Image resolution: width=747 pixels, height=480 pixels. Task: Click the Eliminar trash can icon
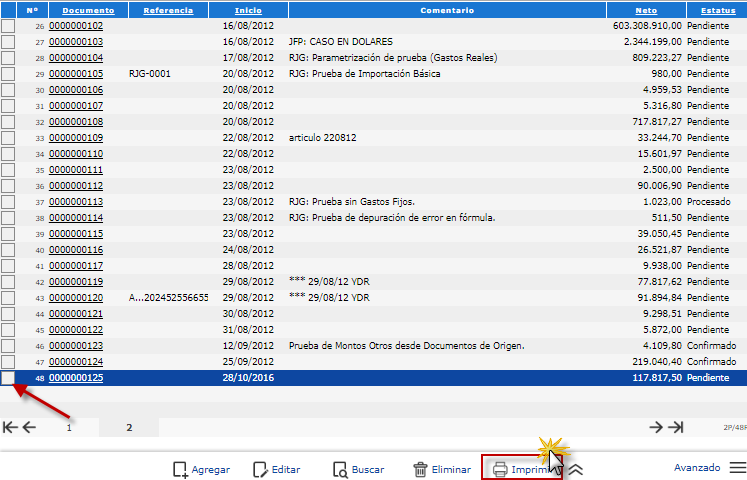[x=420, y=470]
